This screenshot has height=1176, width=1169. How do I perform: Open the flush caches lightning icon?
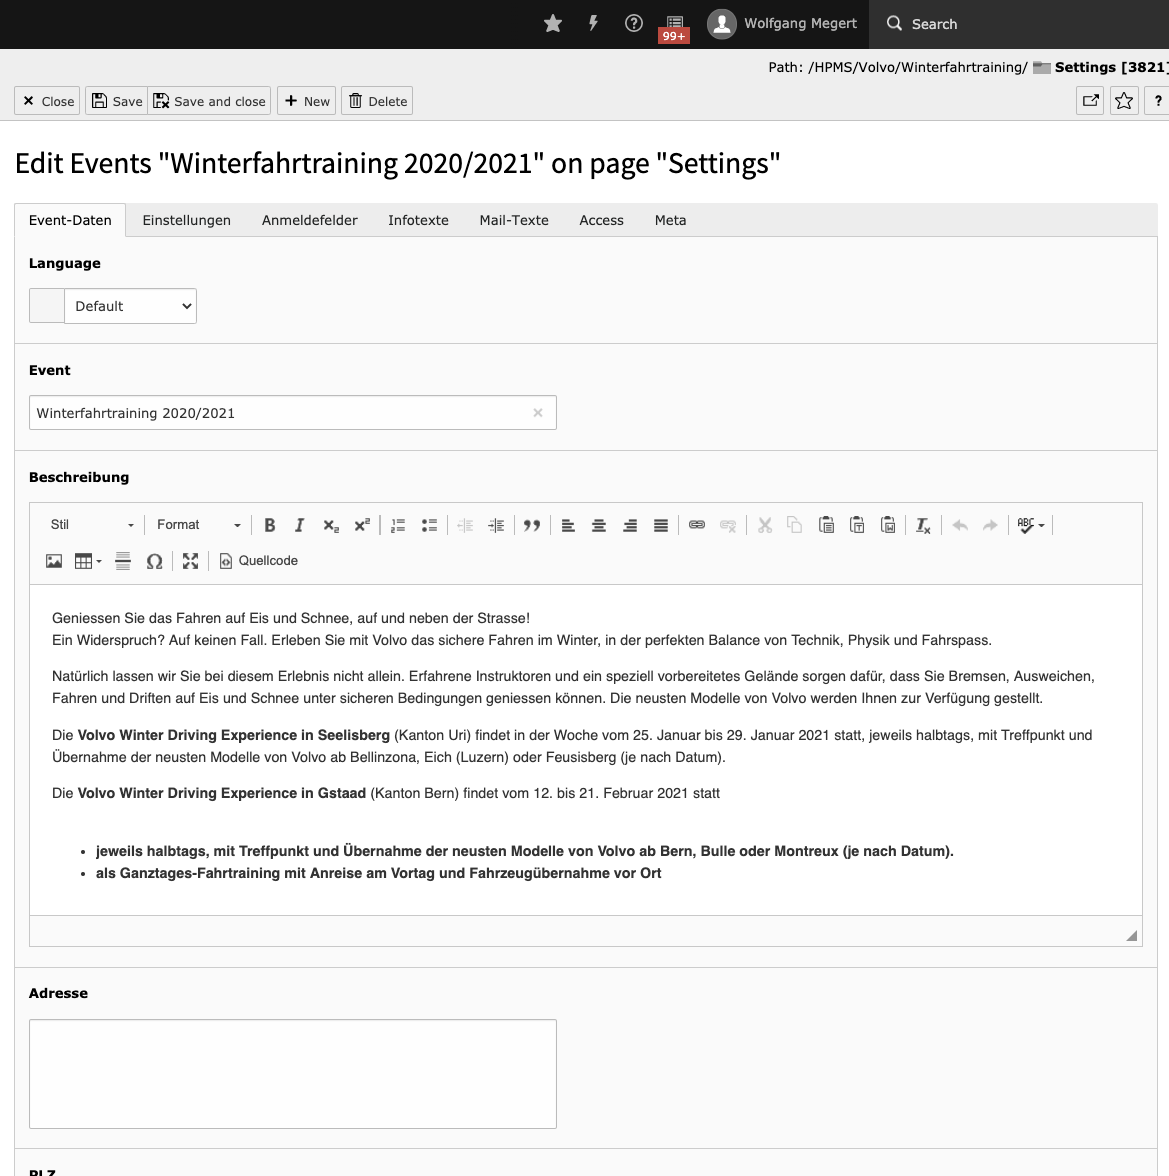593,23
